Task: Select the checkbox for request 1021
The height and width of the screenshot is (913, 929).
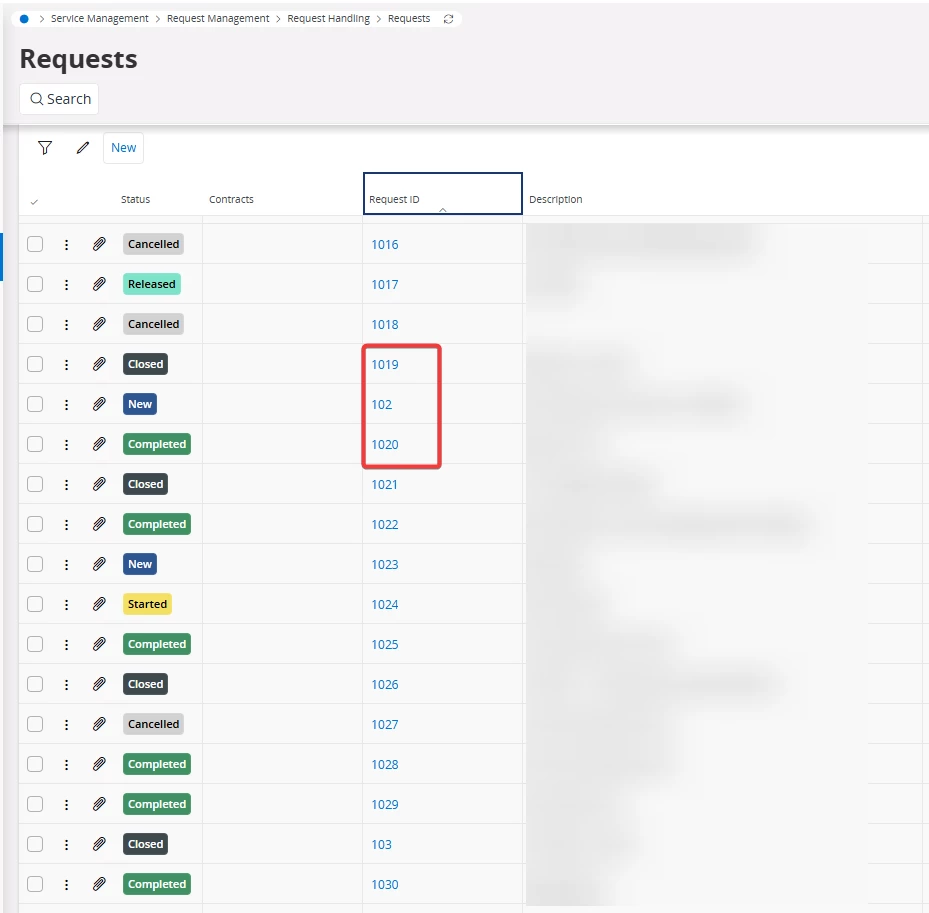Action: tap(35, 484)
